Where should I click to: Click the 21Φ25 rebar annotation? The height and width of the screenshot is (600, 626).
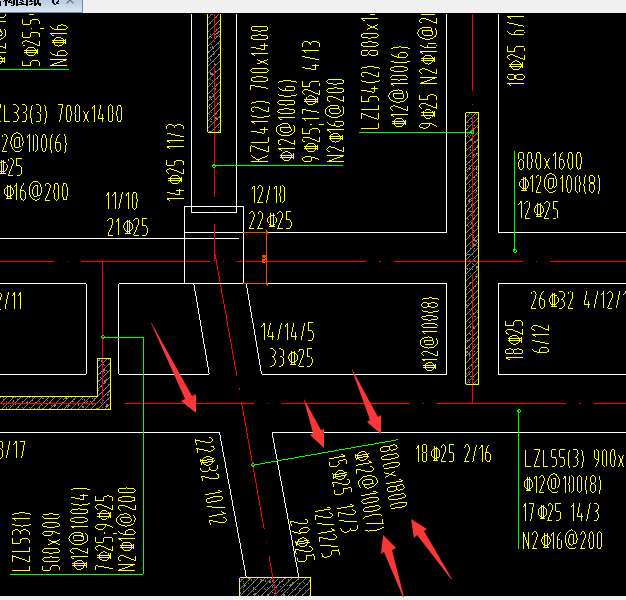pyautogui.click(x=127, y=227)
